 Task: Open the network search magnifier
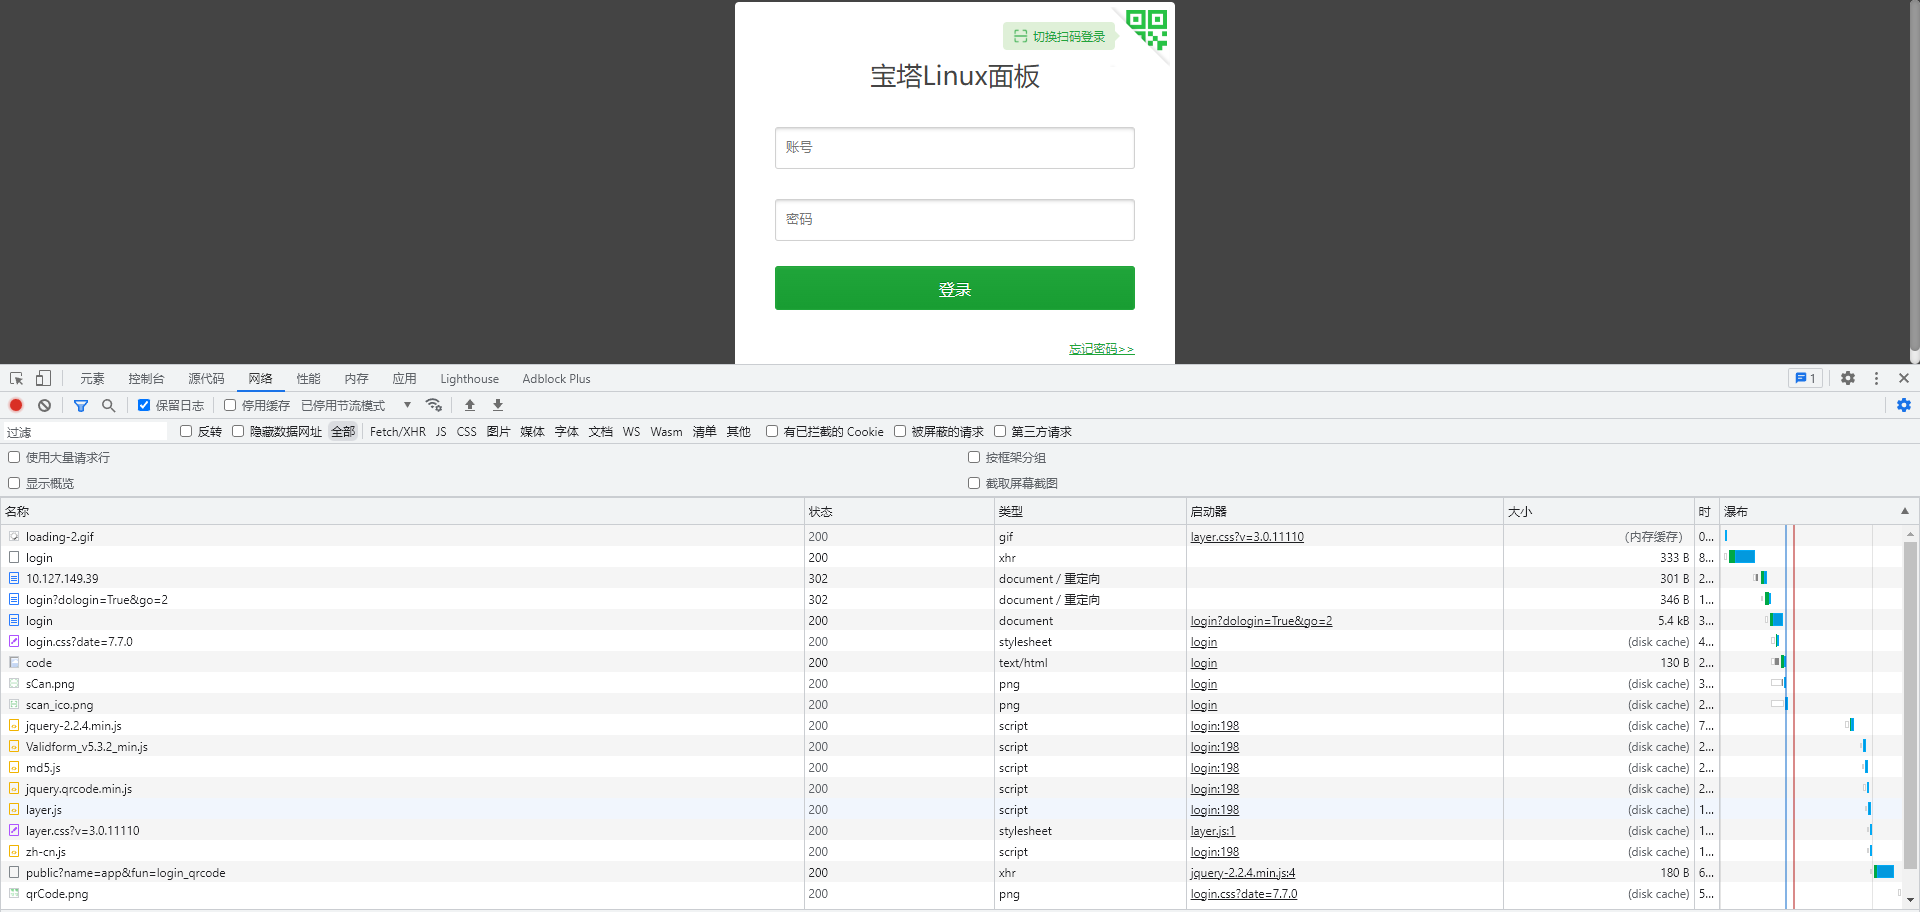tap(109, 405)
